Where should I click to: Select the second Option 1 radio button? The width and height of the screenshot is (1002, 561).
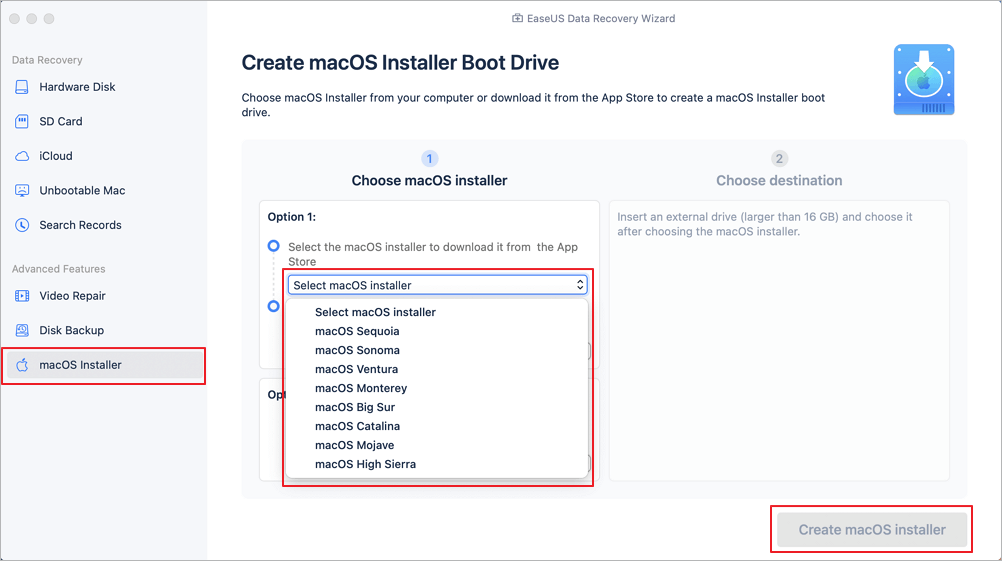click(x=273, y=306)
